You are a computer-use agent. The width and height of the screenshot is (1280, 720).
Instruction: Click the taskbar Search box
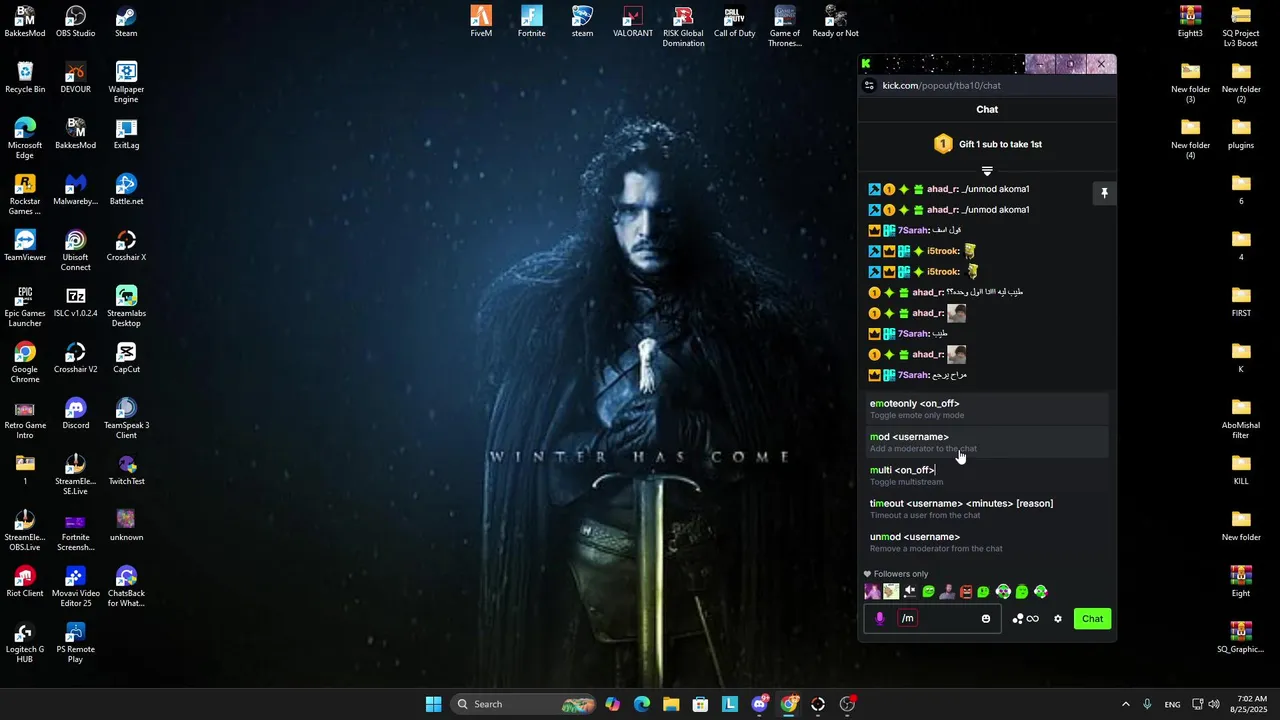click(524, 704)
